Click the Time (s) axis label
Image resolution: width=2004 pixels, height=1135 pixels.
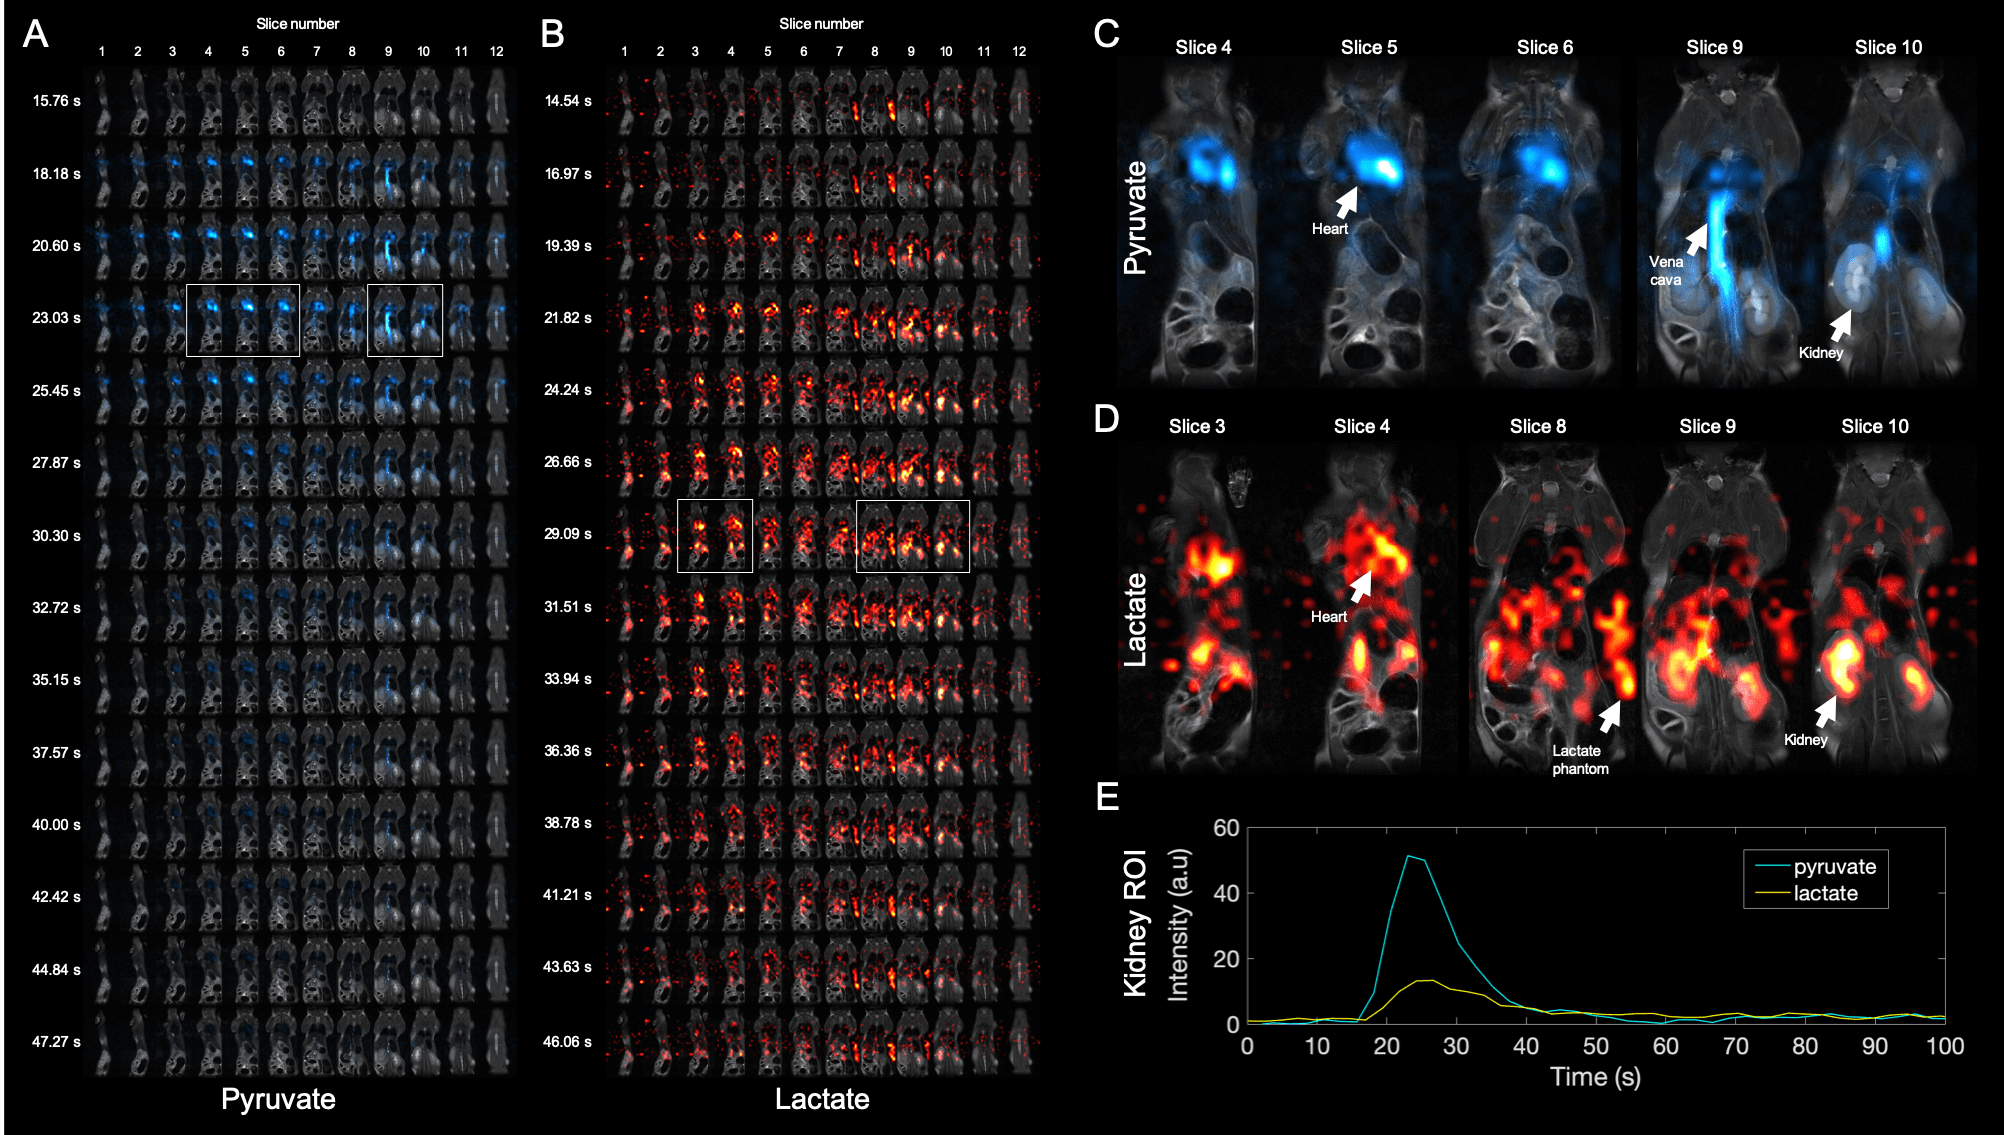(1594, 1077)
